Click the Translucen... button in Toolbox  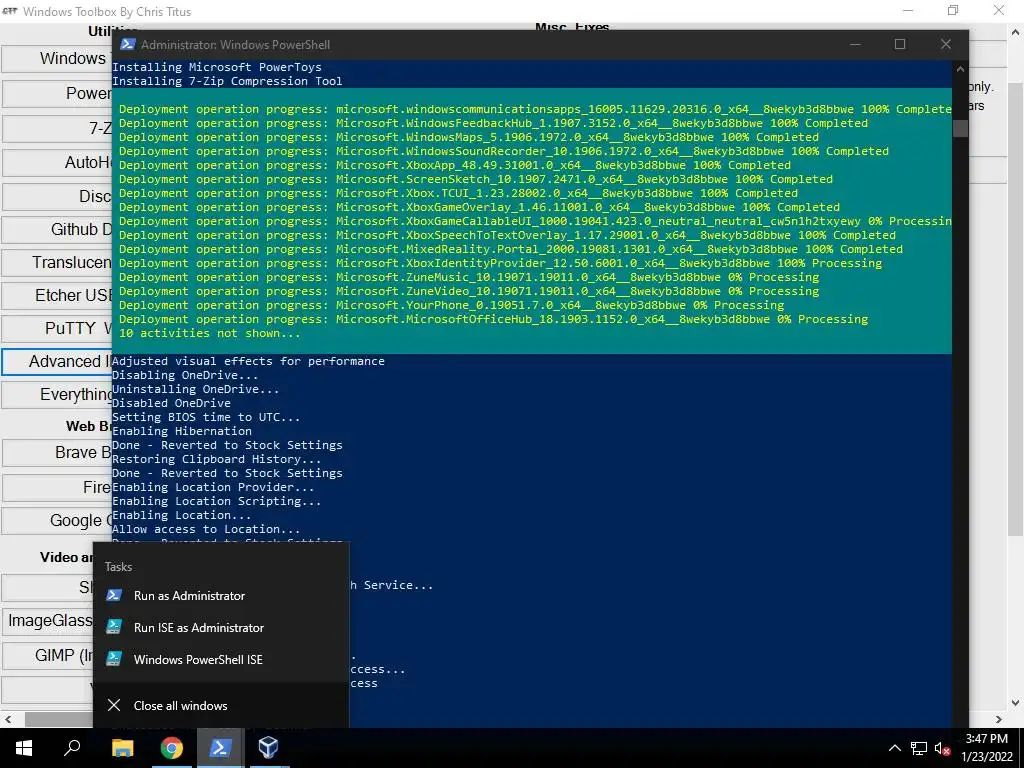[57, 263]
